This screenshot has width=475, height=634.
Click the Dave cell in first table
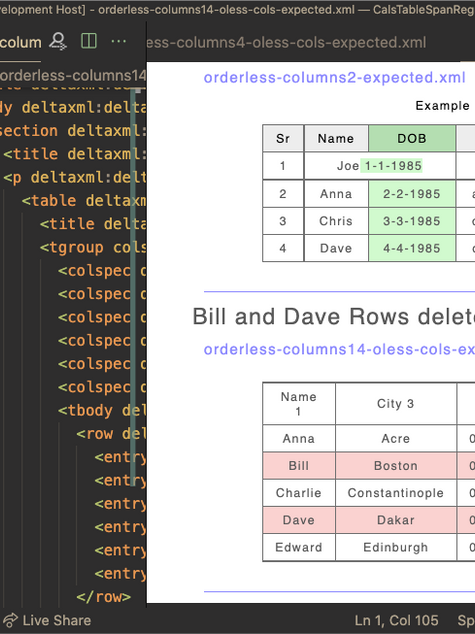tap(336, 248)
